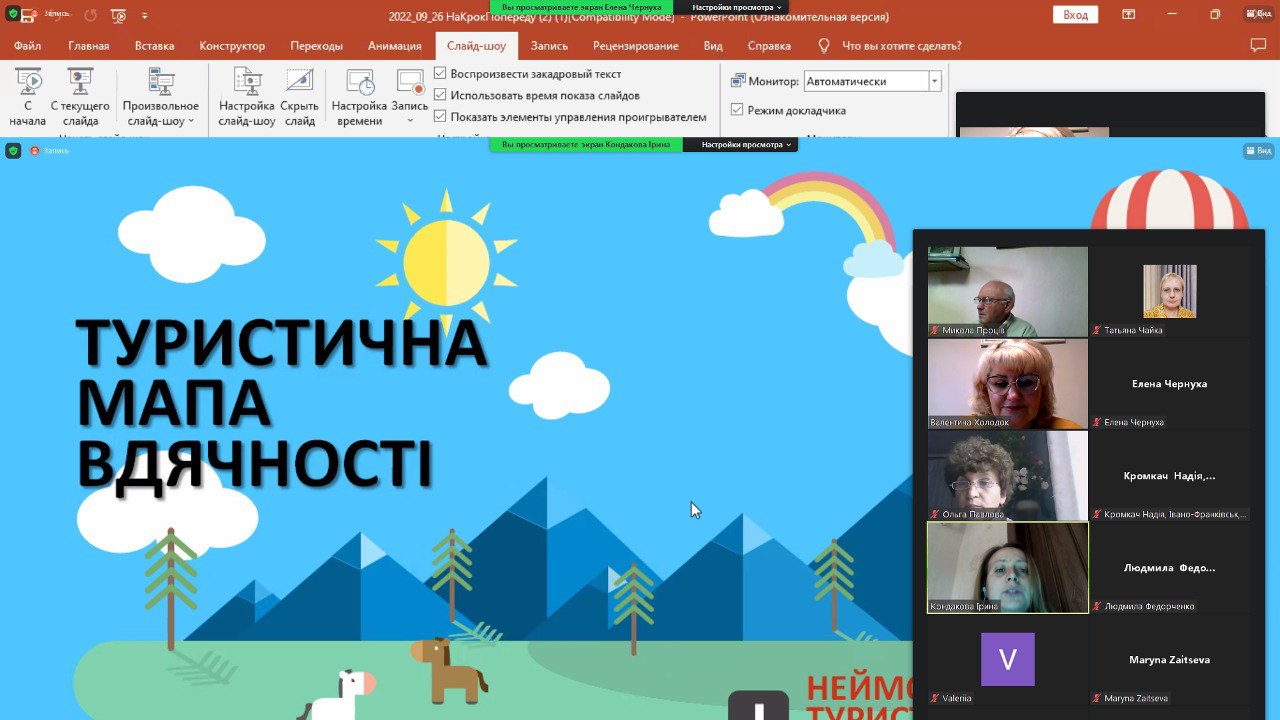Switch to the 'Анимация' ribbon tab
Screen dimensions: 1280x720
point(394,46)
